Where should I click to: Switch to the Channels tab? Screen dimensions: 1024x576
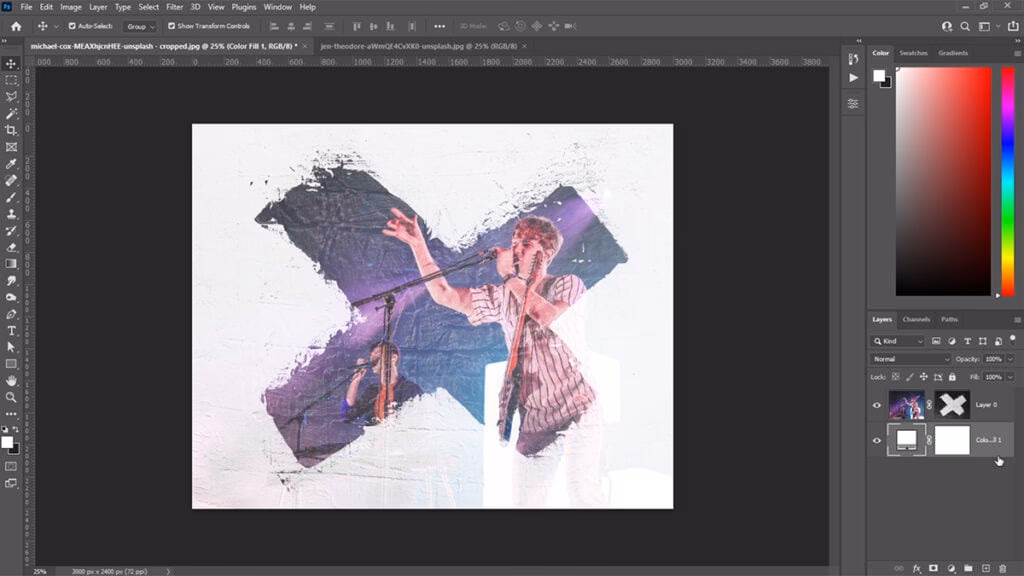coord(915,319)
